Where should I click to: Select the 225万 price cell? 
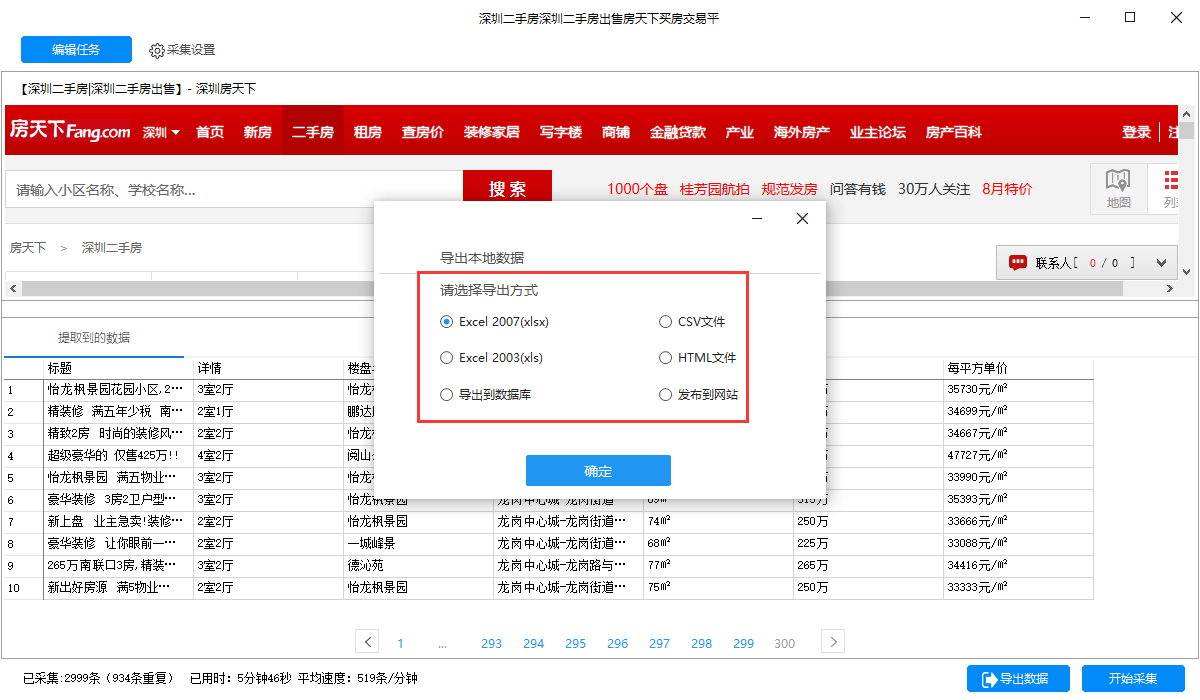click(x=868, y=543)
